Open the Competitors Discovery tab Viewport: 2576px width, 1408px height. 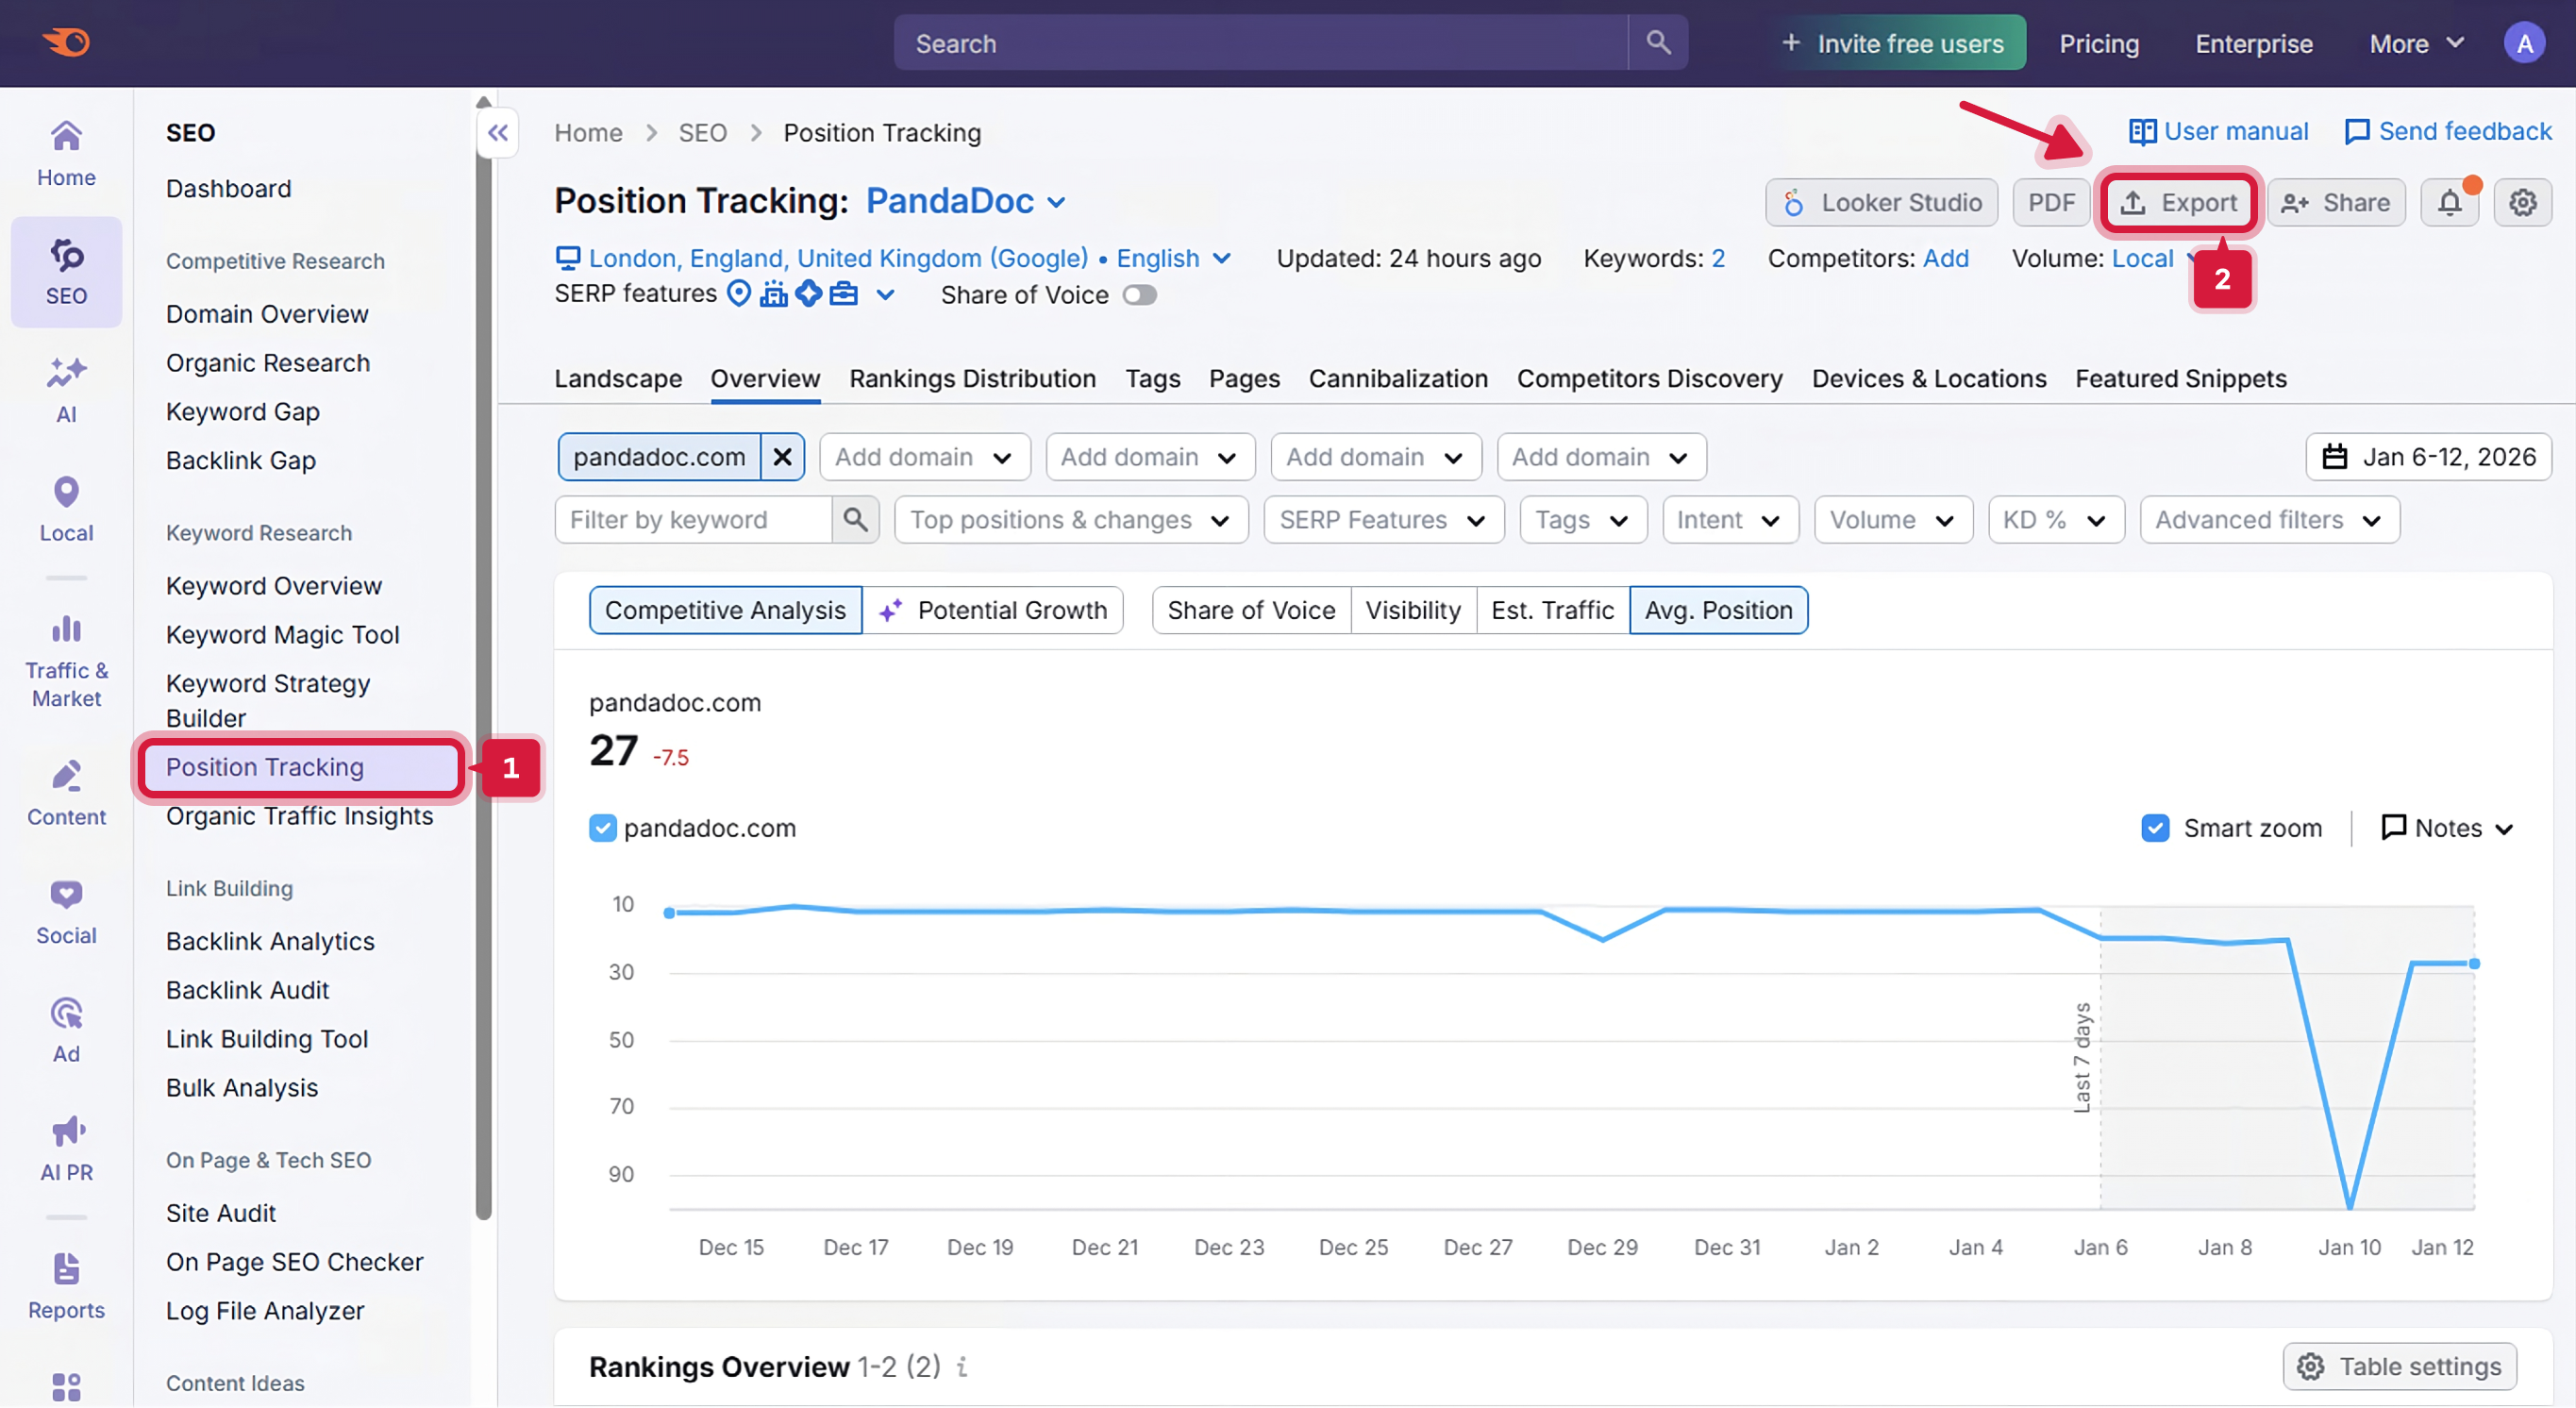(1648, 378)
